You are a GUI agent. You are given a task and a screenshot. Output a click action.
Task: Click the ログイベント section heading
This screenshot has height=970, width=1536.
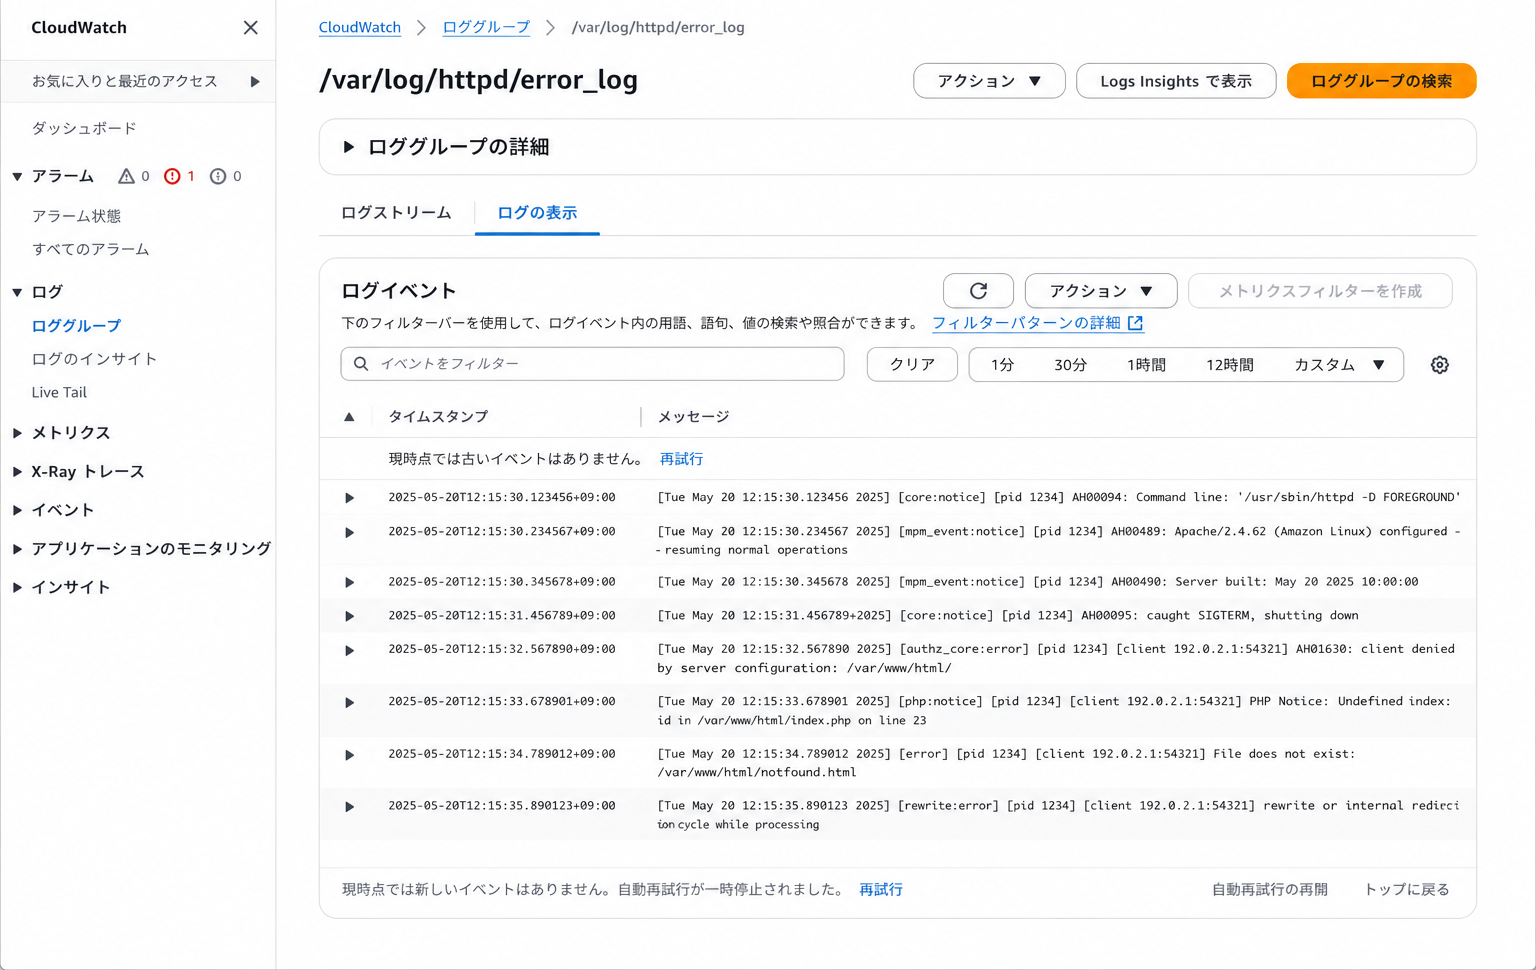(399, 291)
